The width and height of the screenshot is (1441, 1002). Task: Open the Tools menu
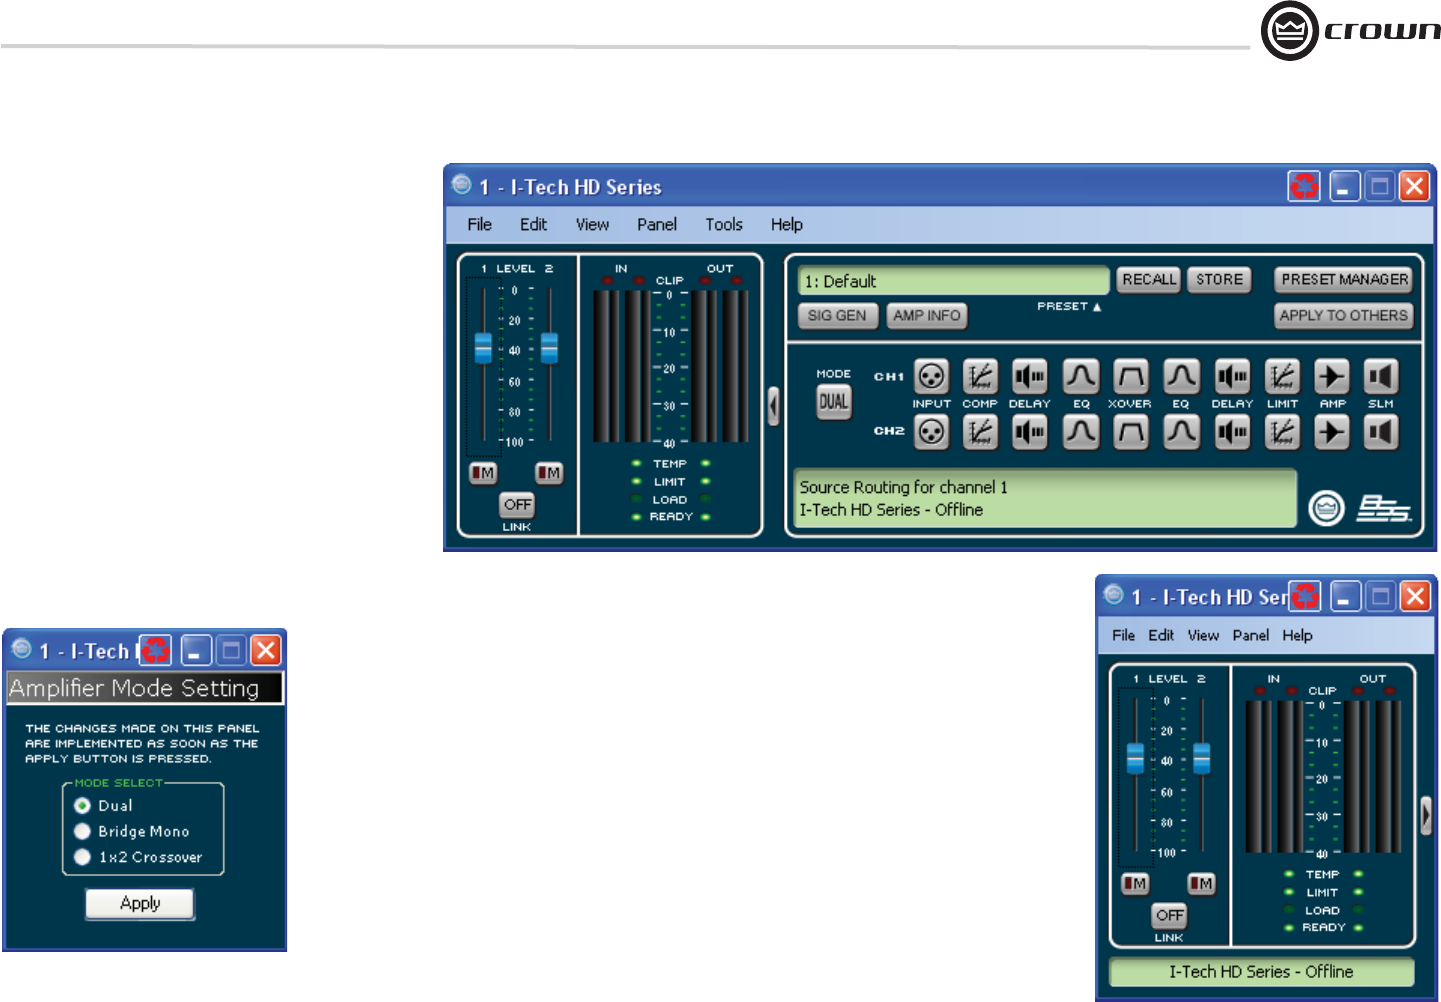(x=724, y=224)
